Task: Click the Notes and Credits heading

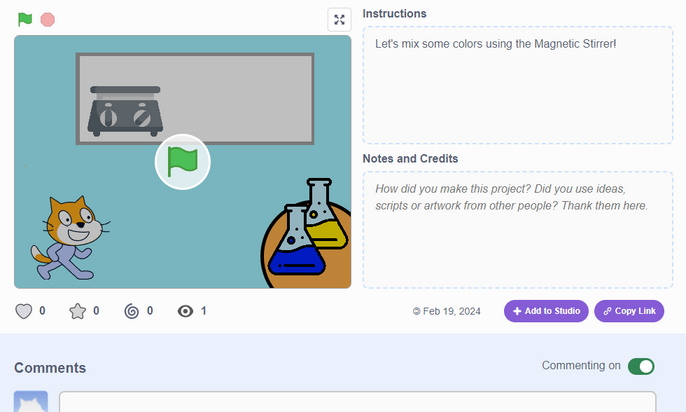Action: [x=410, y=158]
